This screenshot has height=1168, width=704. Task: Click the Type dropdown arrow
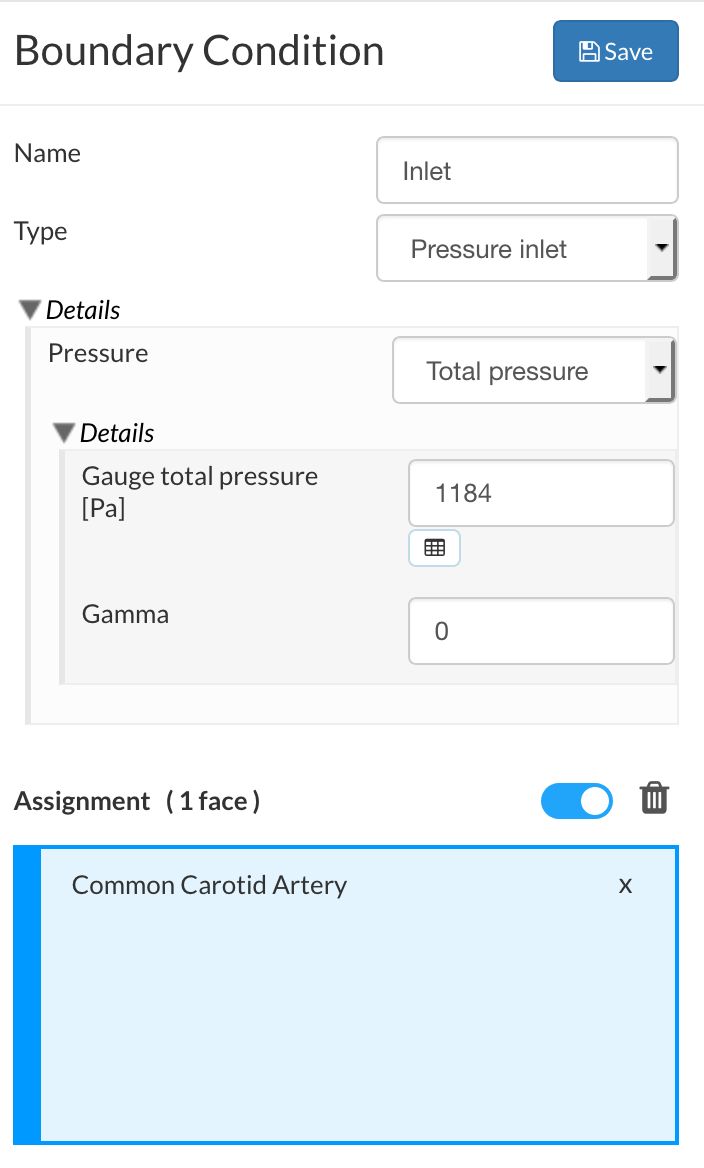click(x=661, y=249)
